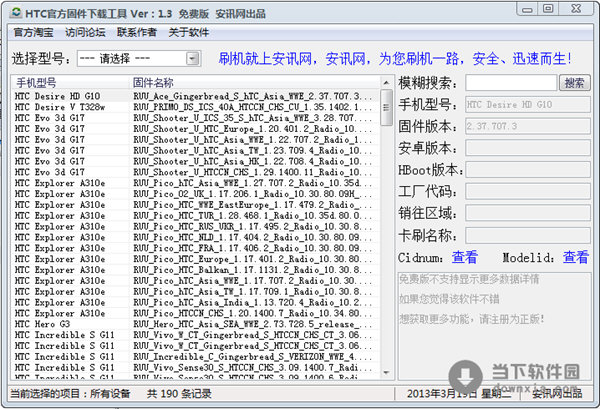Minimize the window
Viewport: 600px width, 409px height.
(x=527, y=9)
